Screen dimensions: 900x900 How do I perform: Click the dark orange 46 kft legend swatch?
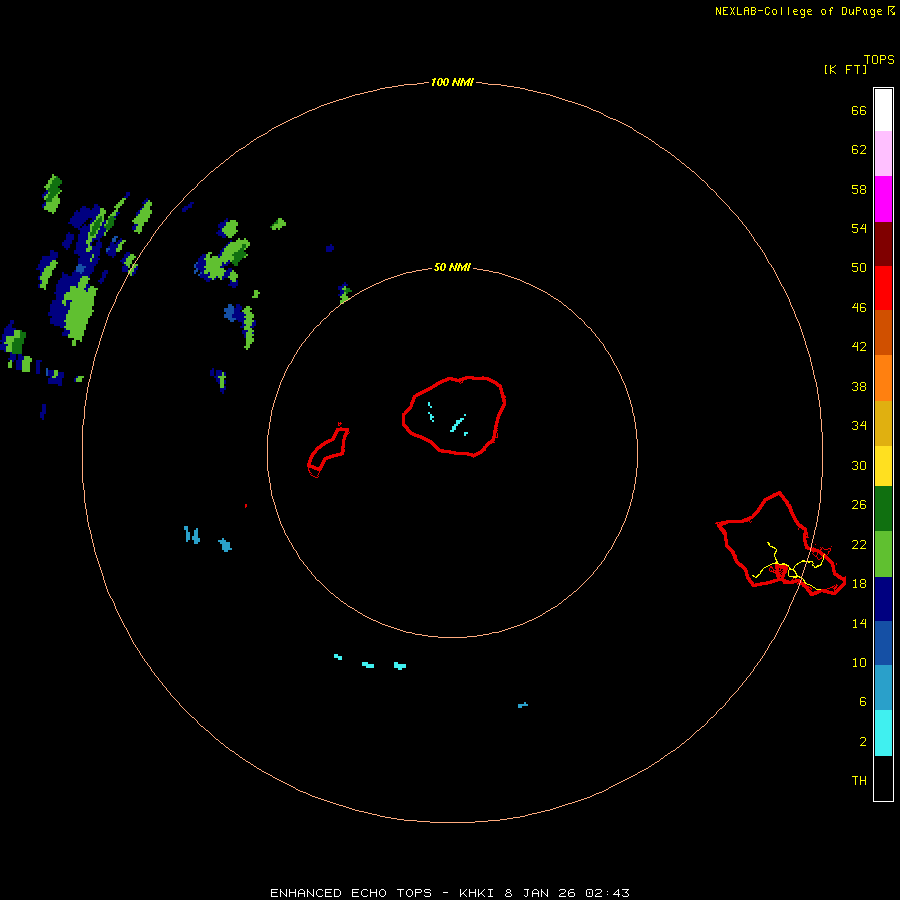click(x=883, y=332)
